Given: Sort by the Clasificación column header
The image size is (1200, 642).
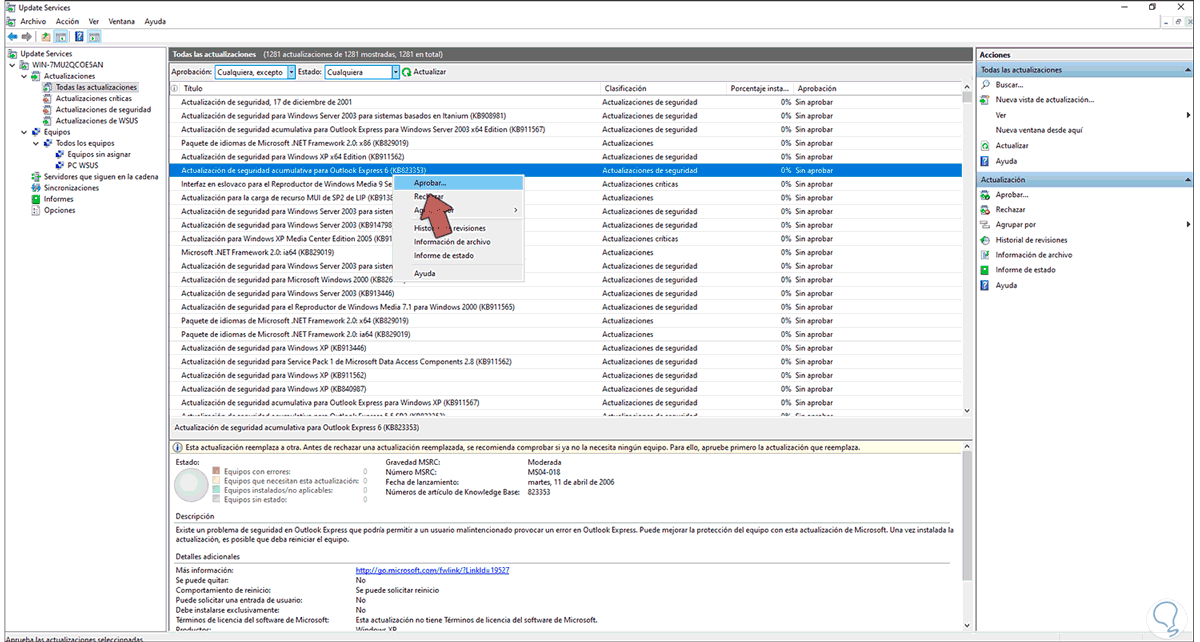Looking at the screenshot, I should [x=664, y=88].
